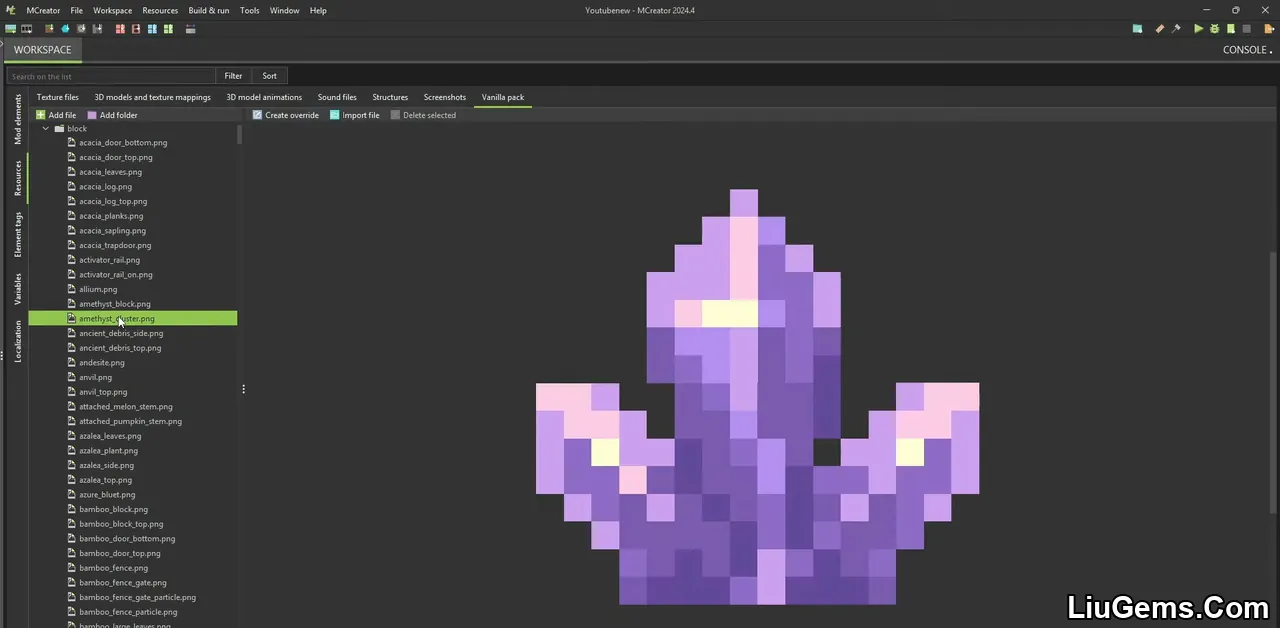Screen dimensions: 1280x628
Task: Open the File menu
Action: coord(76,10)
